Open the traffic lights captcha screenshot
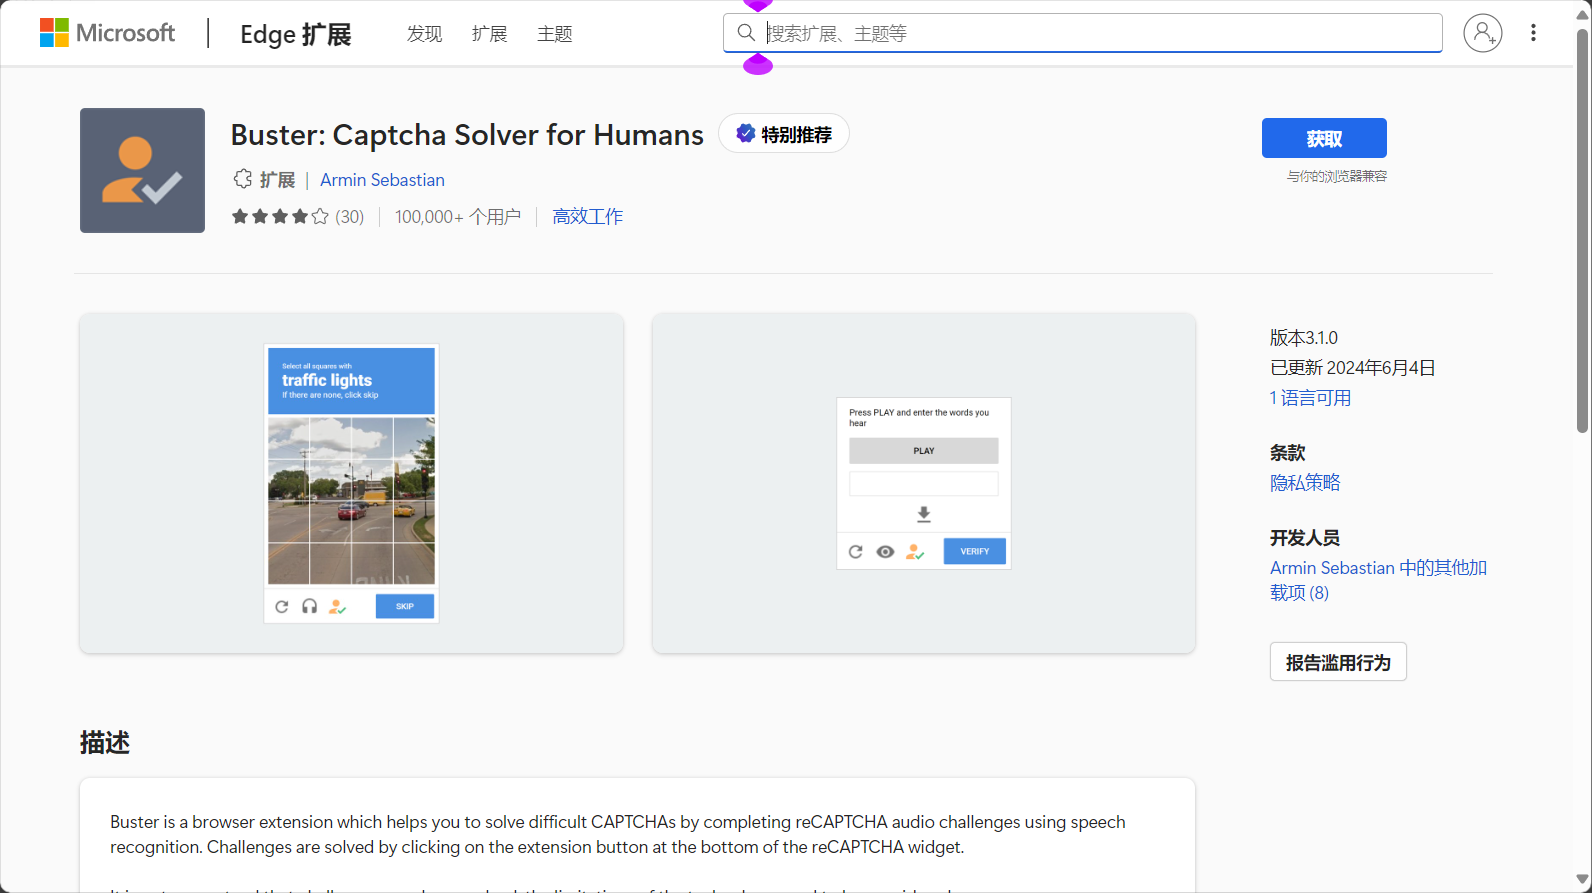Viewport: 1592px width, 893px height. 351,483
